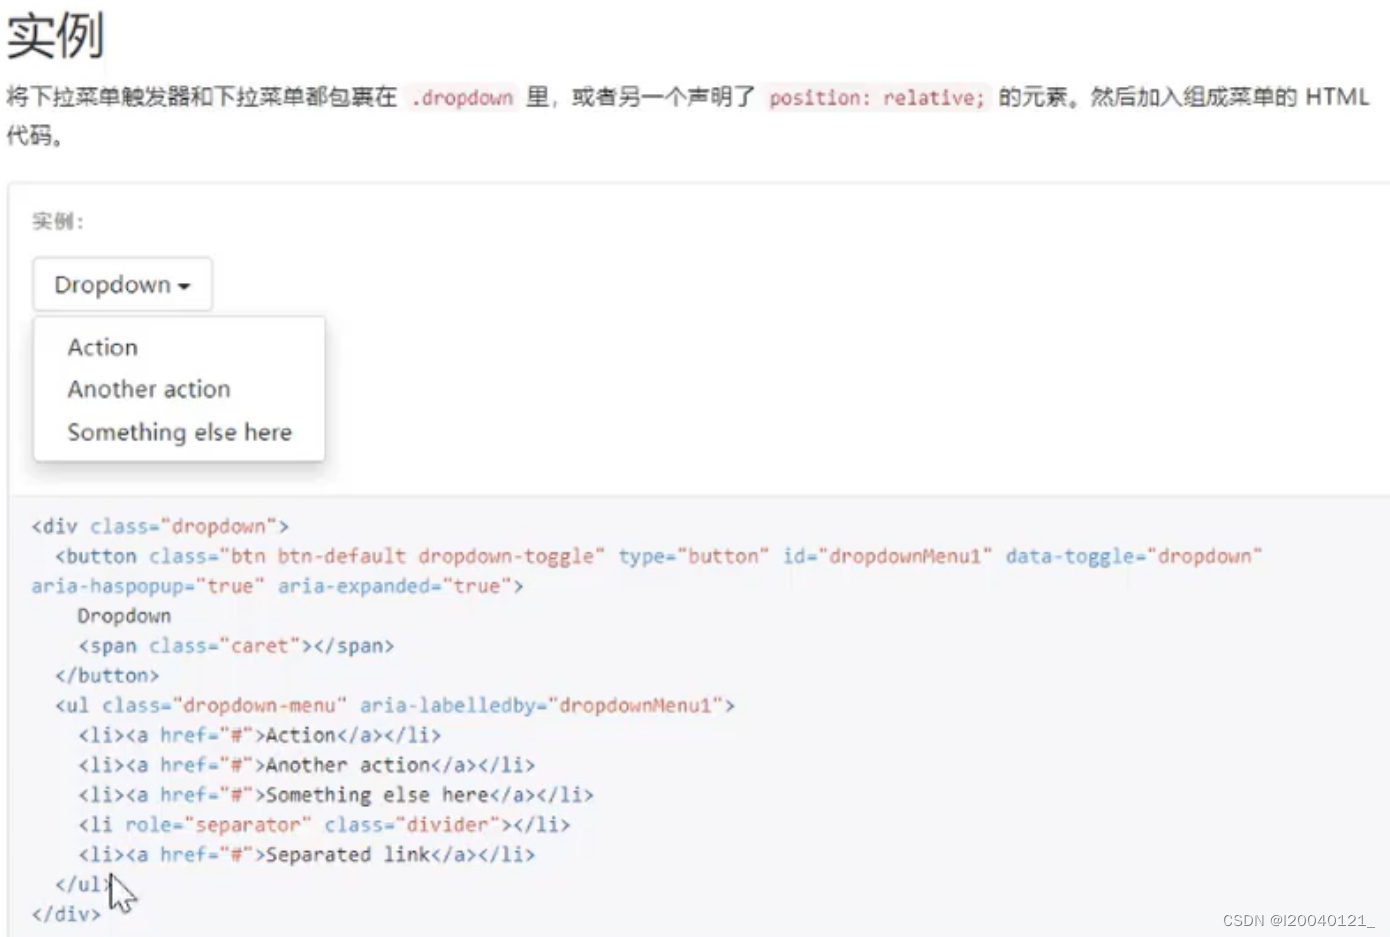Click code line aria-haspopup="true"

[277, 586]
